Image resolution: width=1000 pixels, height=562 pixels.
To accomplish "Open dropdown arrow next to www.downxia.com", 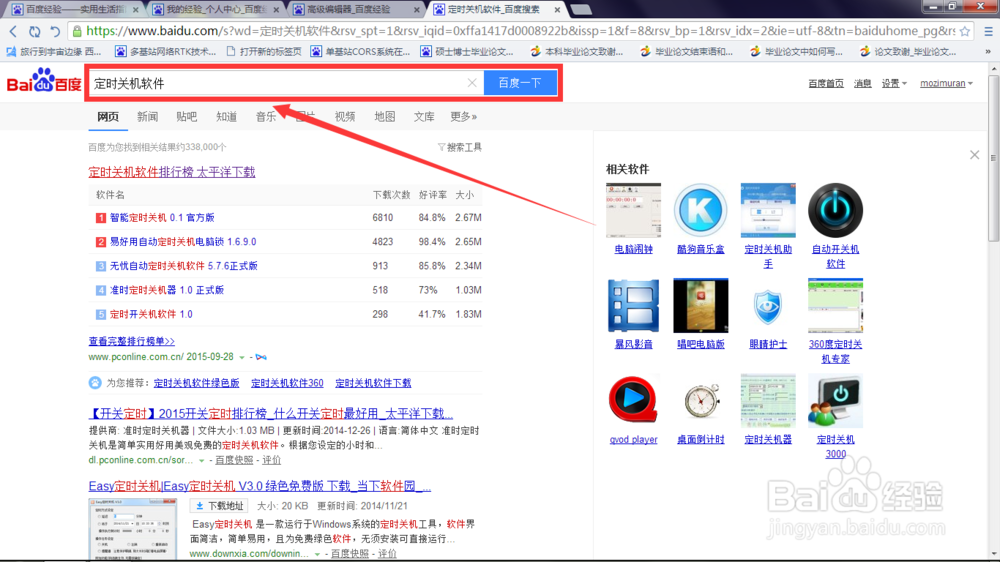I will [x=317, y=554].
